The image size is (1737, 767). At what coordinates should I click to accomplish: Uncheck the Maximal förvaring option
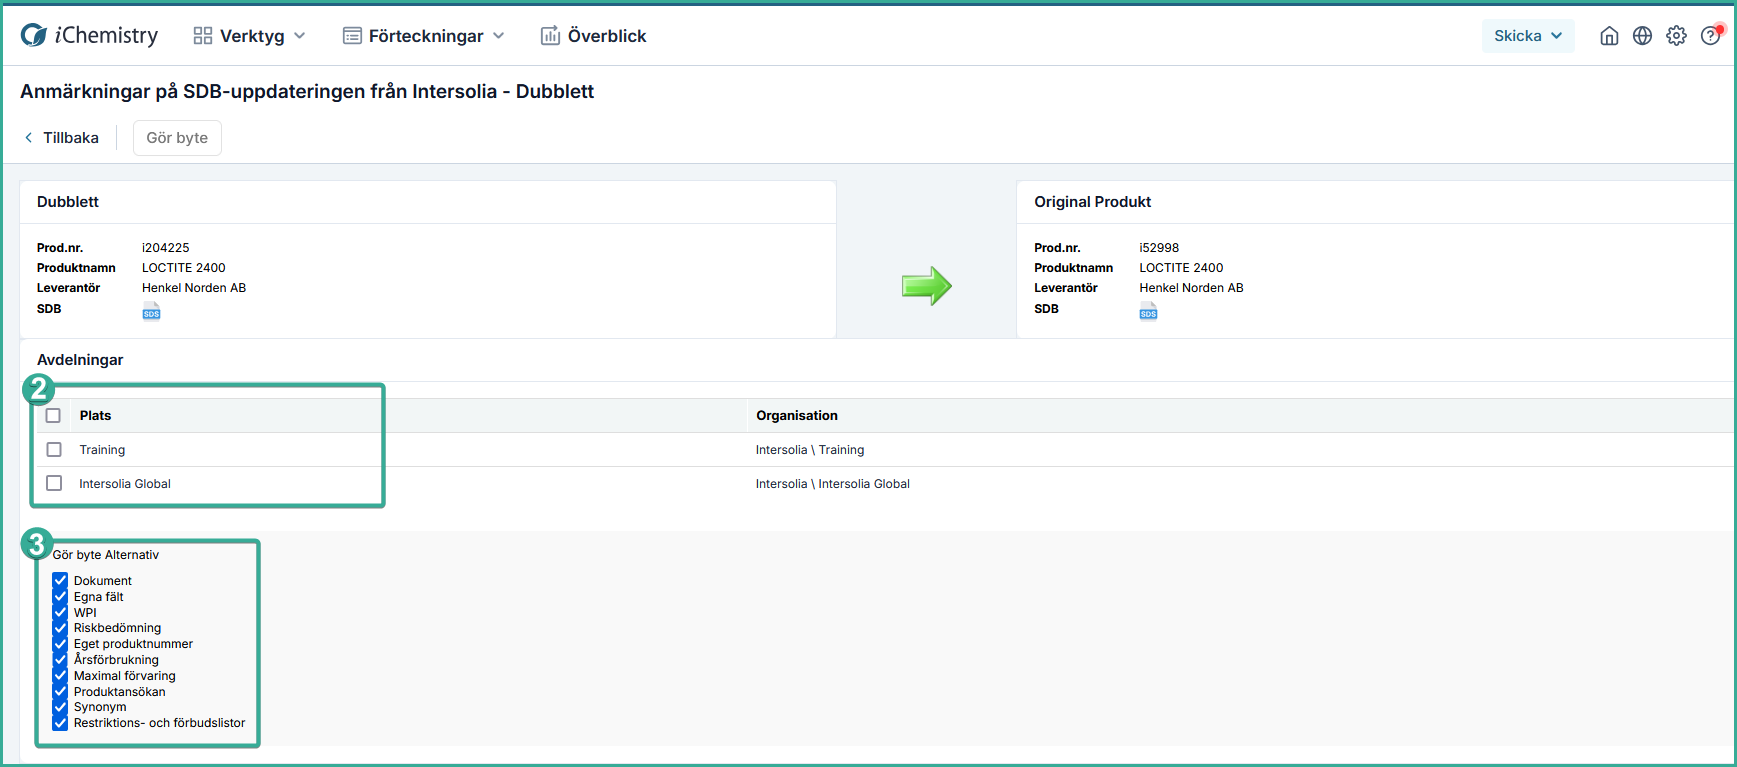point(60,676)
